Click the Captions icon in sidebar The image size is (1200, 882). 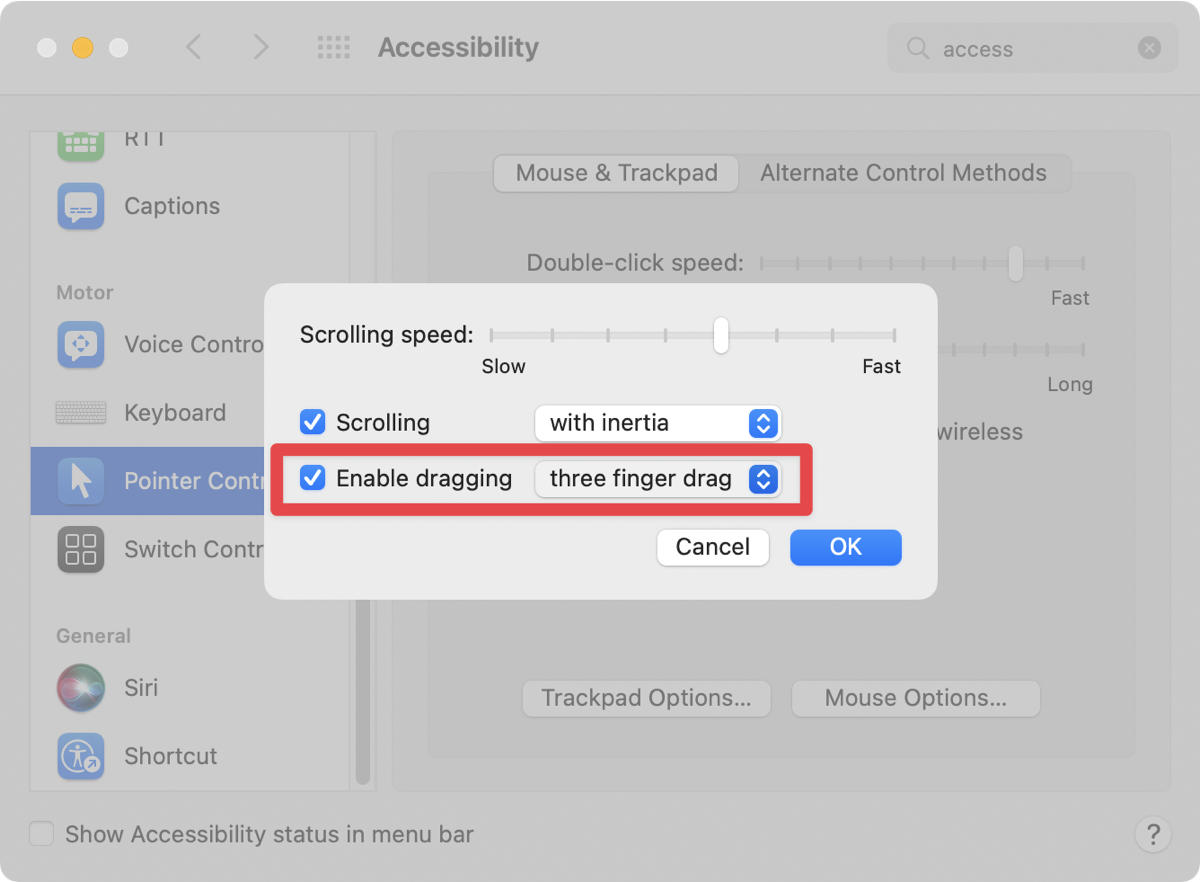(x=81, y=207)
